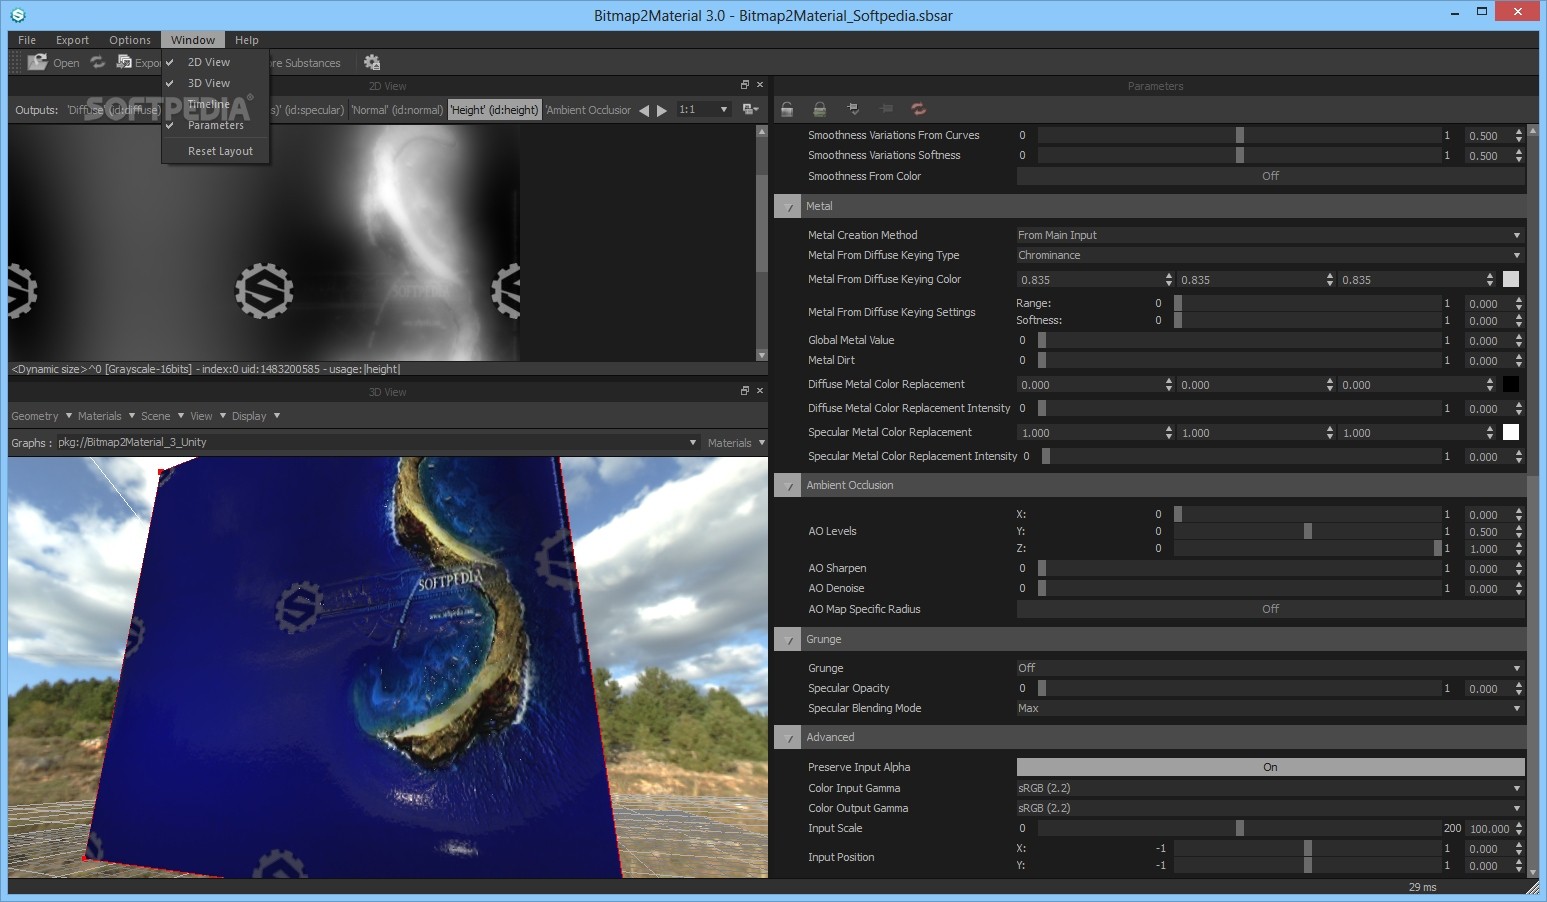Adjust the Specular Opacity value stepper

[1519, 689]
